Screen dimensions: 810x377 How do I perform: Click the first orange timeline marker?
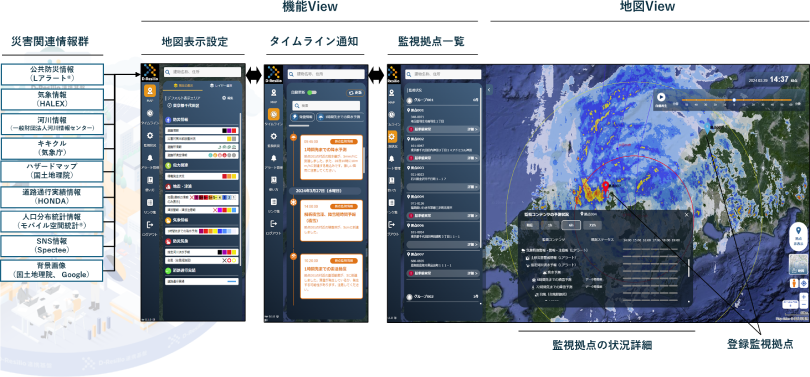293,137
